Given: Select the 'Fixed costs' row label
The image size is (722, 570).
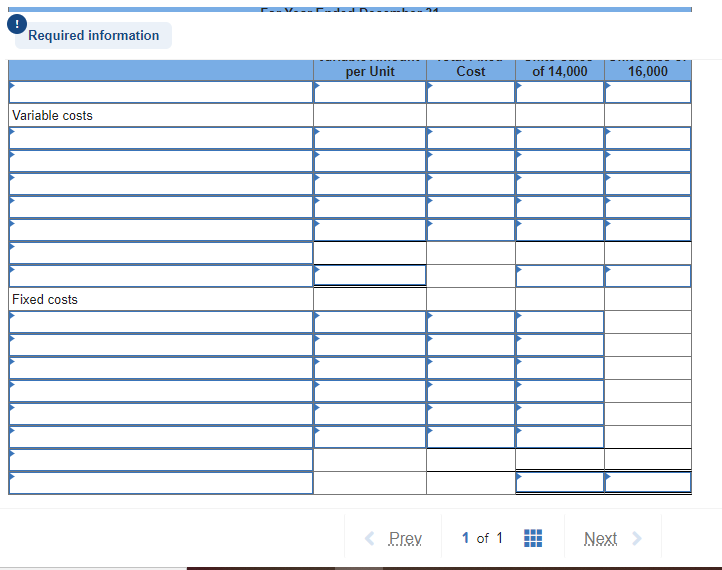Looking at the screenshot, I should click(45, 299).
